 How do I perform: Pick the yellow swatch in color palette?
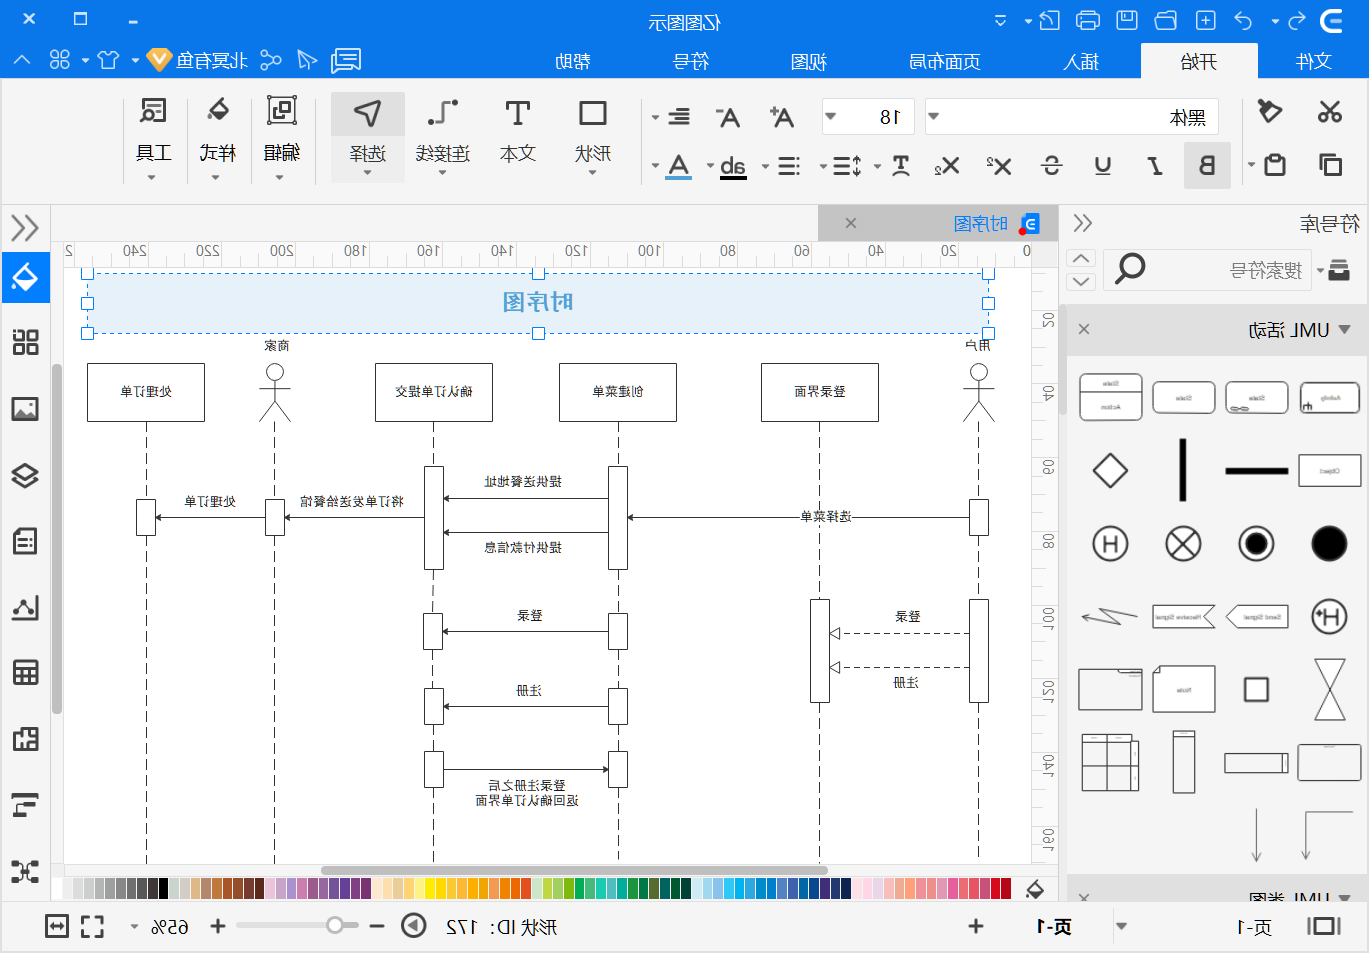[431, 888]
